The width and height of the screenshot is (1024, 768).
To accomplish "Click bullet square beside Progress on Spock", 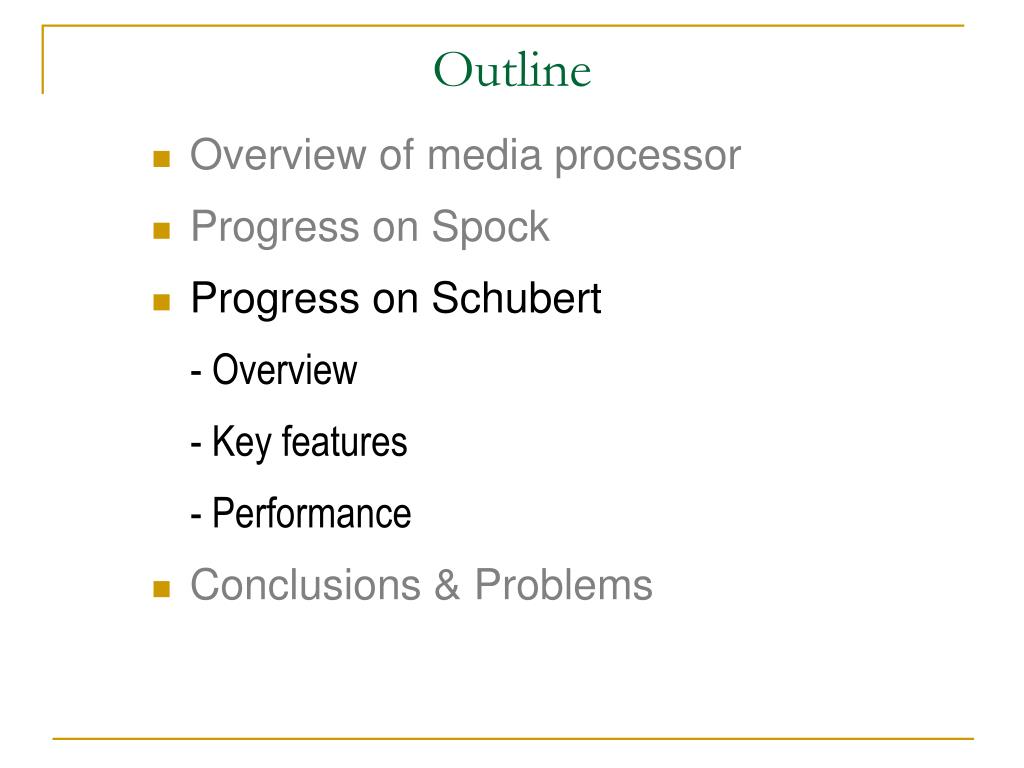I will click(161, 231).
